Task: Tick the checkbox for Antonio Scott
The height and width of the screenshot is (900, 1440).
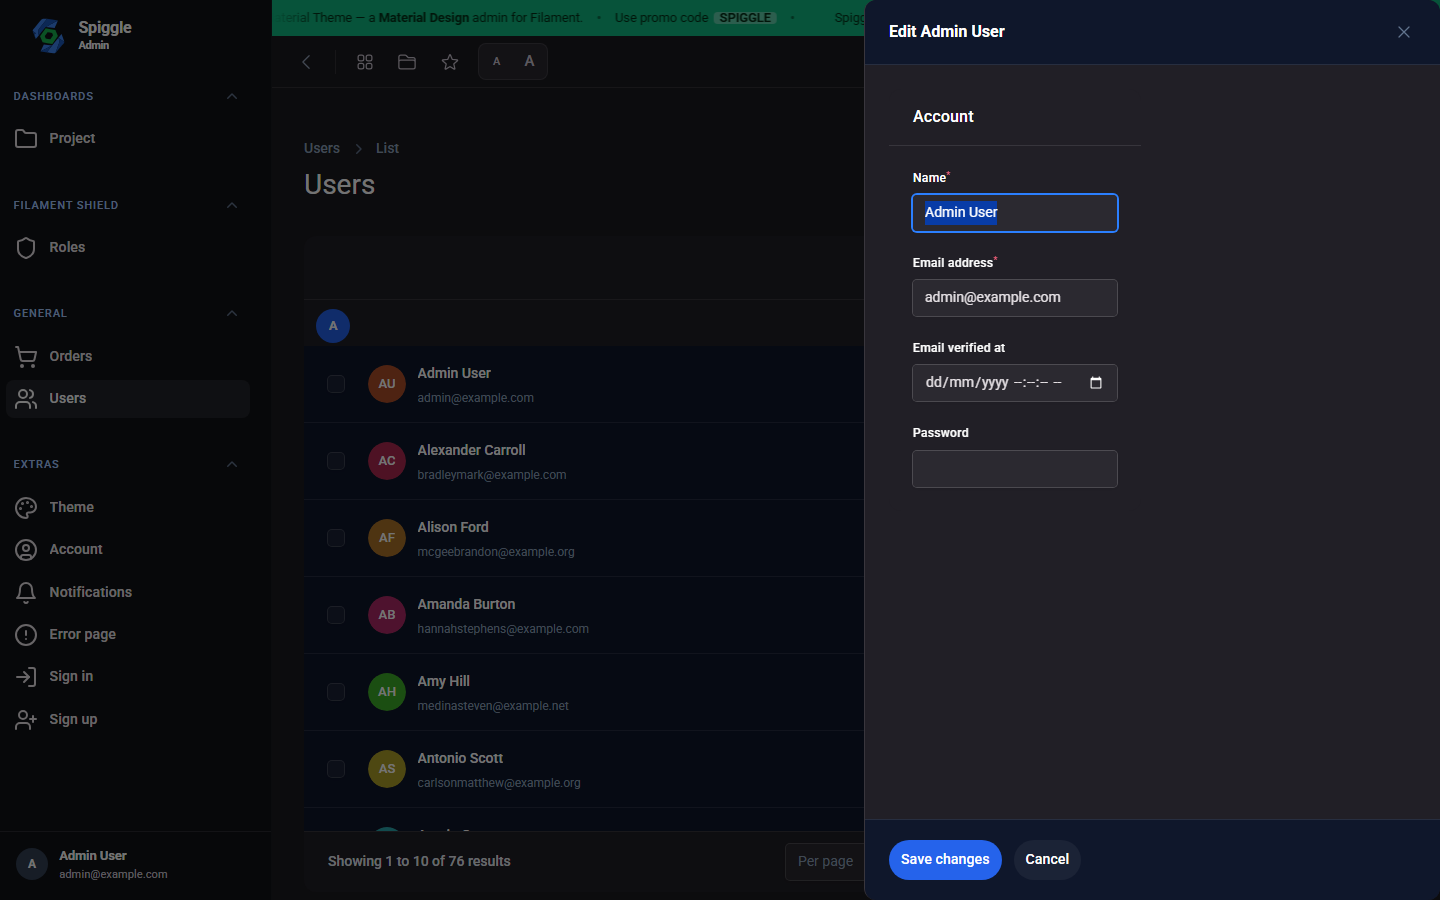Action: pyautogui.click(x=336, y=769)
